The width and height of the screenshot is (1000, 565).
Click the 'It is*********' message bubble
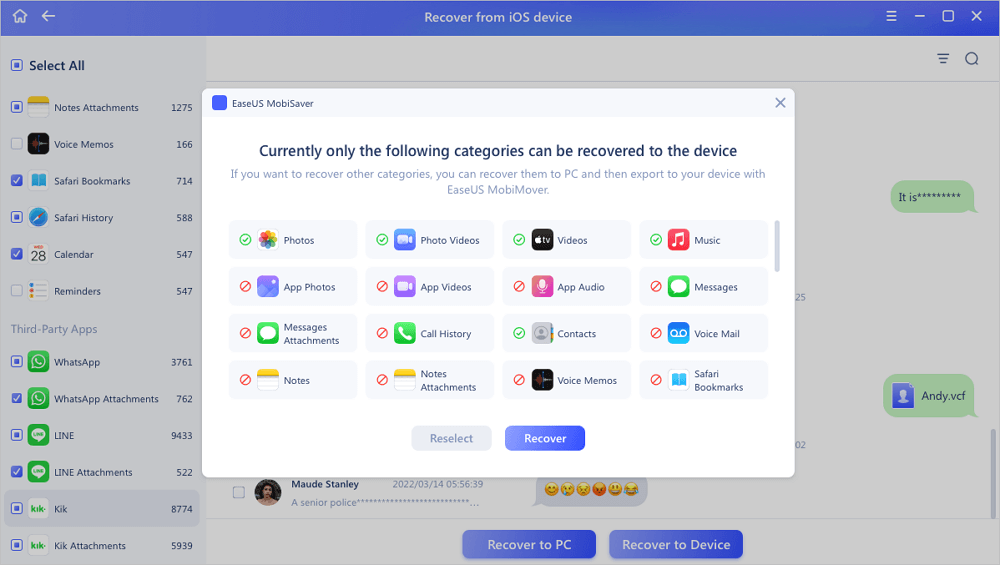click(932, 196)
